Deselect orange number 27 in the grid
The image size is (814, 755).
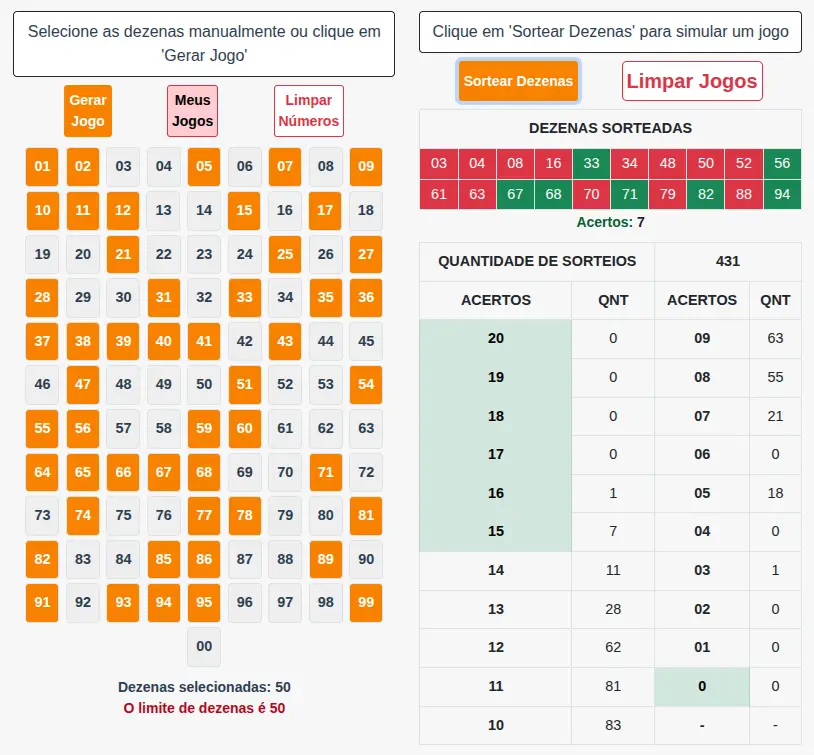click(366, 254)
